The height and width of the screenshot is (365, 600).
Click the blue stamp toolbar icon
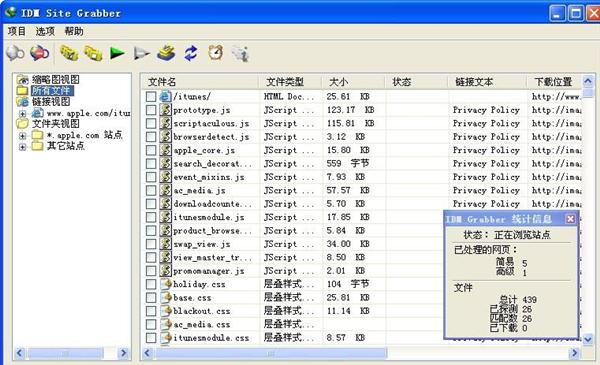pos(166,53)
